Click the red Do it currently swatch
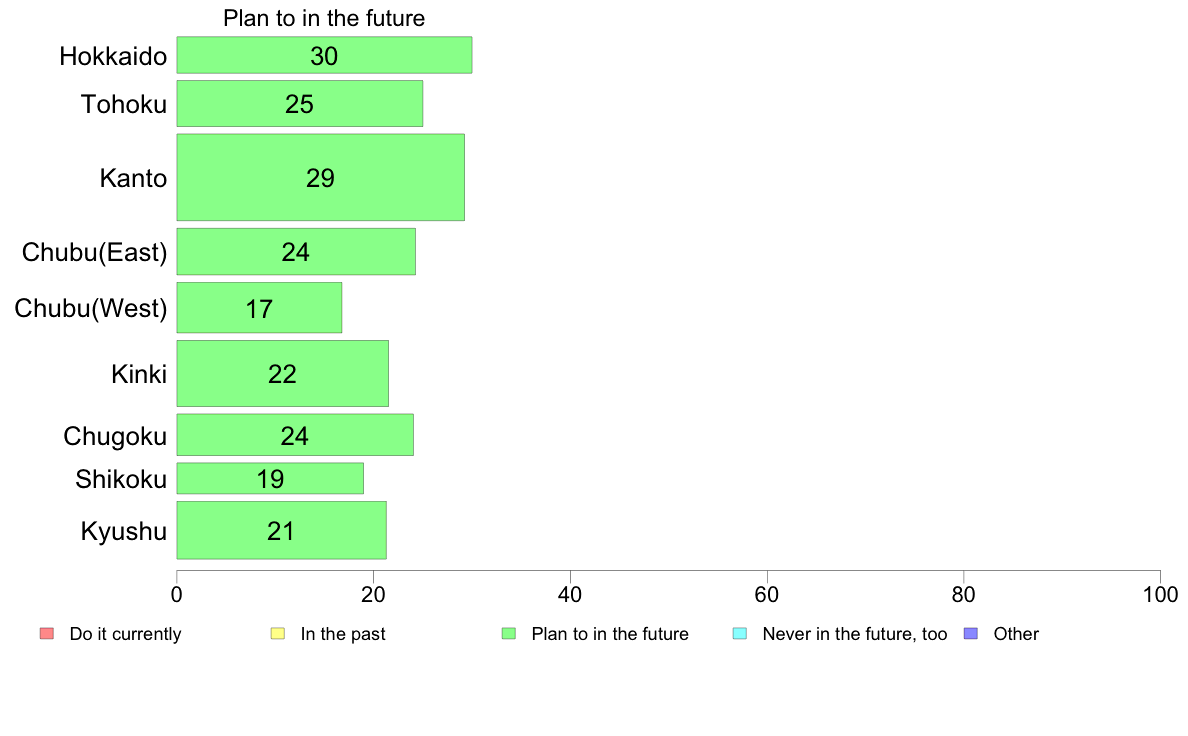 point(47,634)
